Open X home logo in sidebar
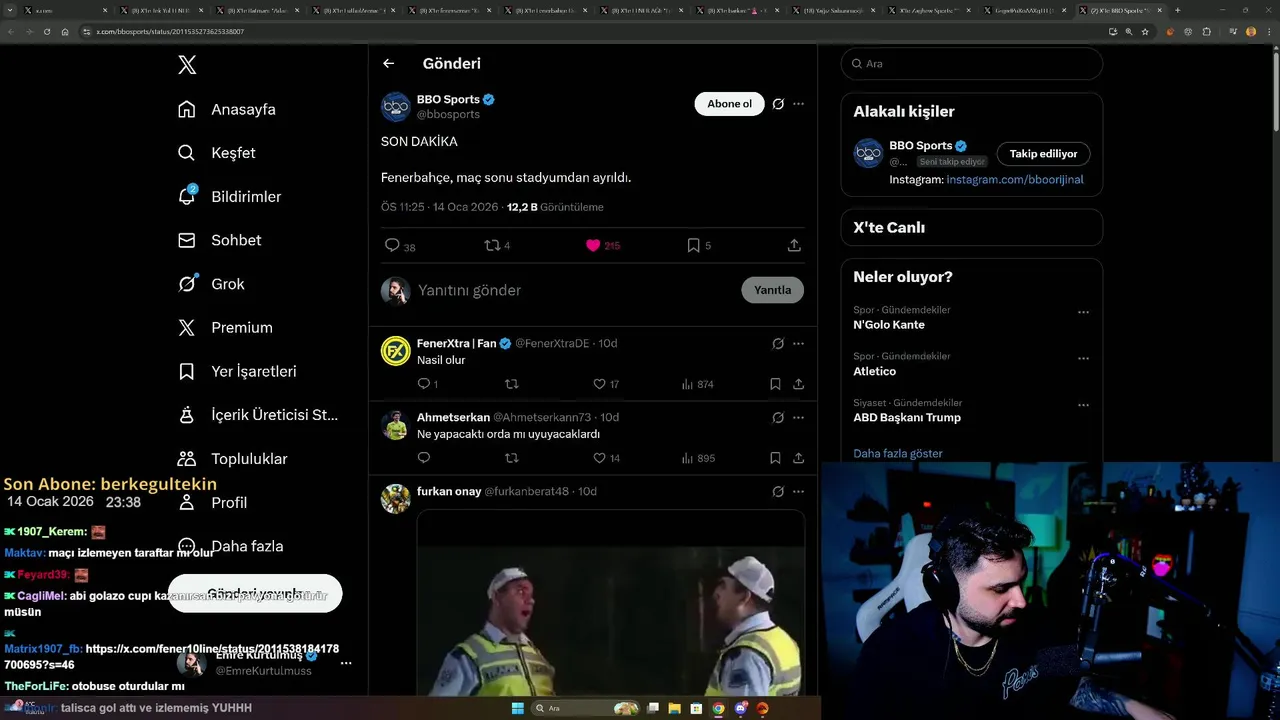Screen dimensions: 1280x720 (x=187, y=65)
